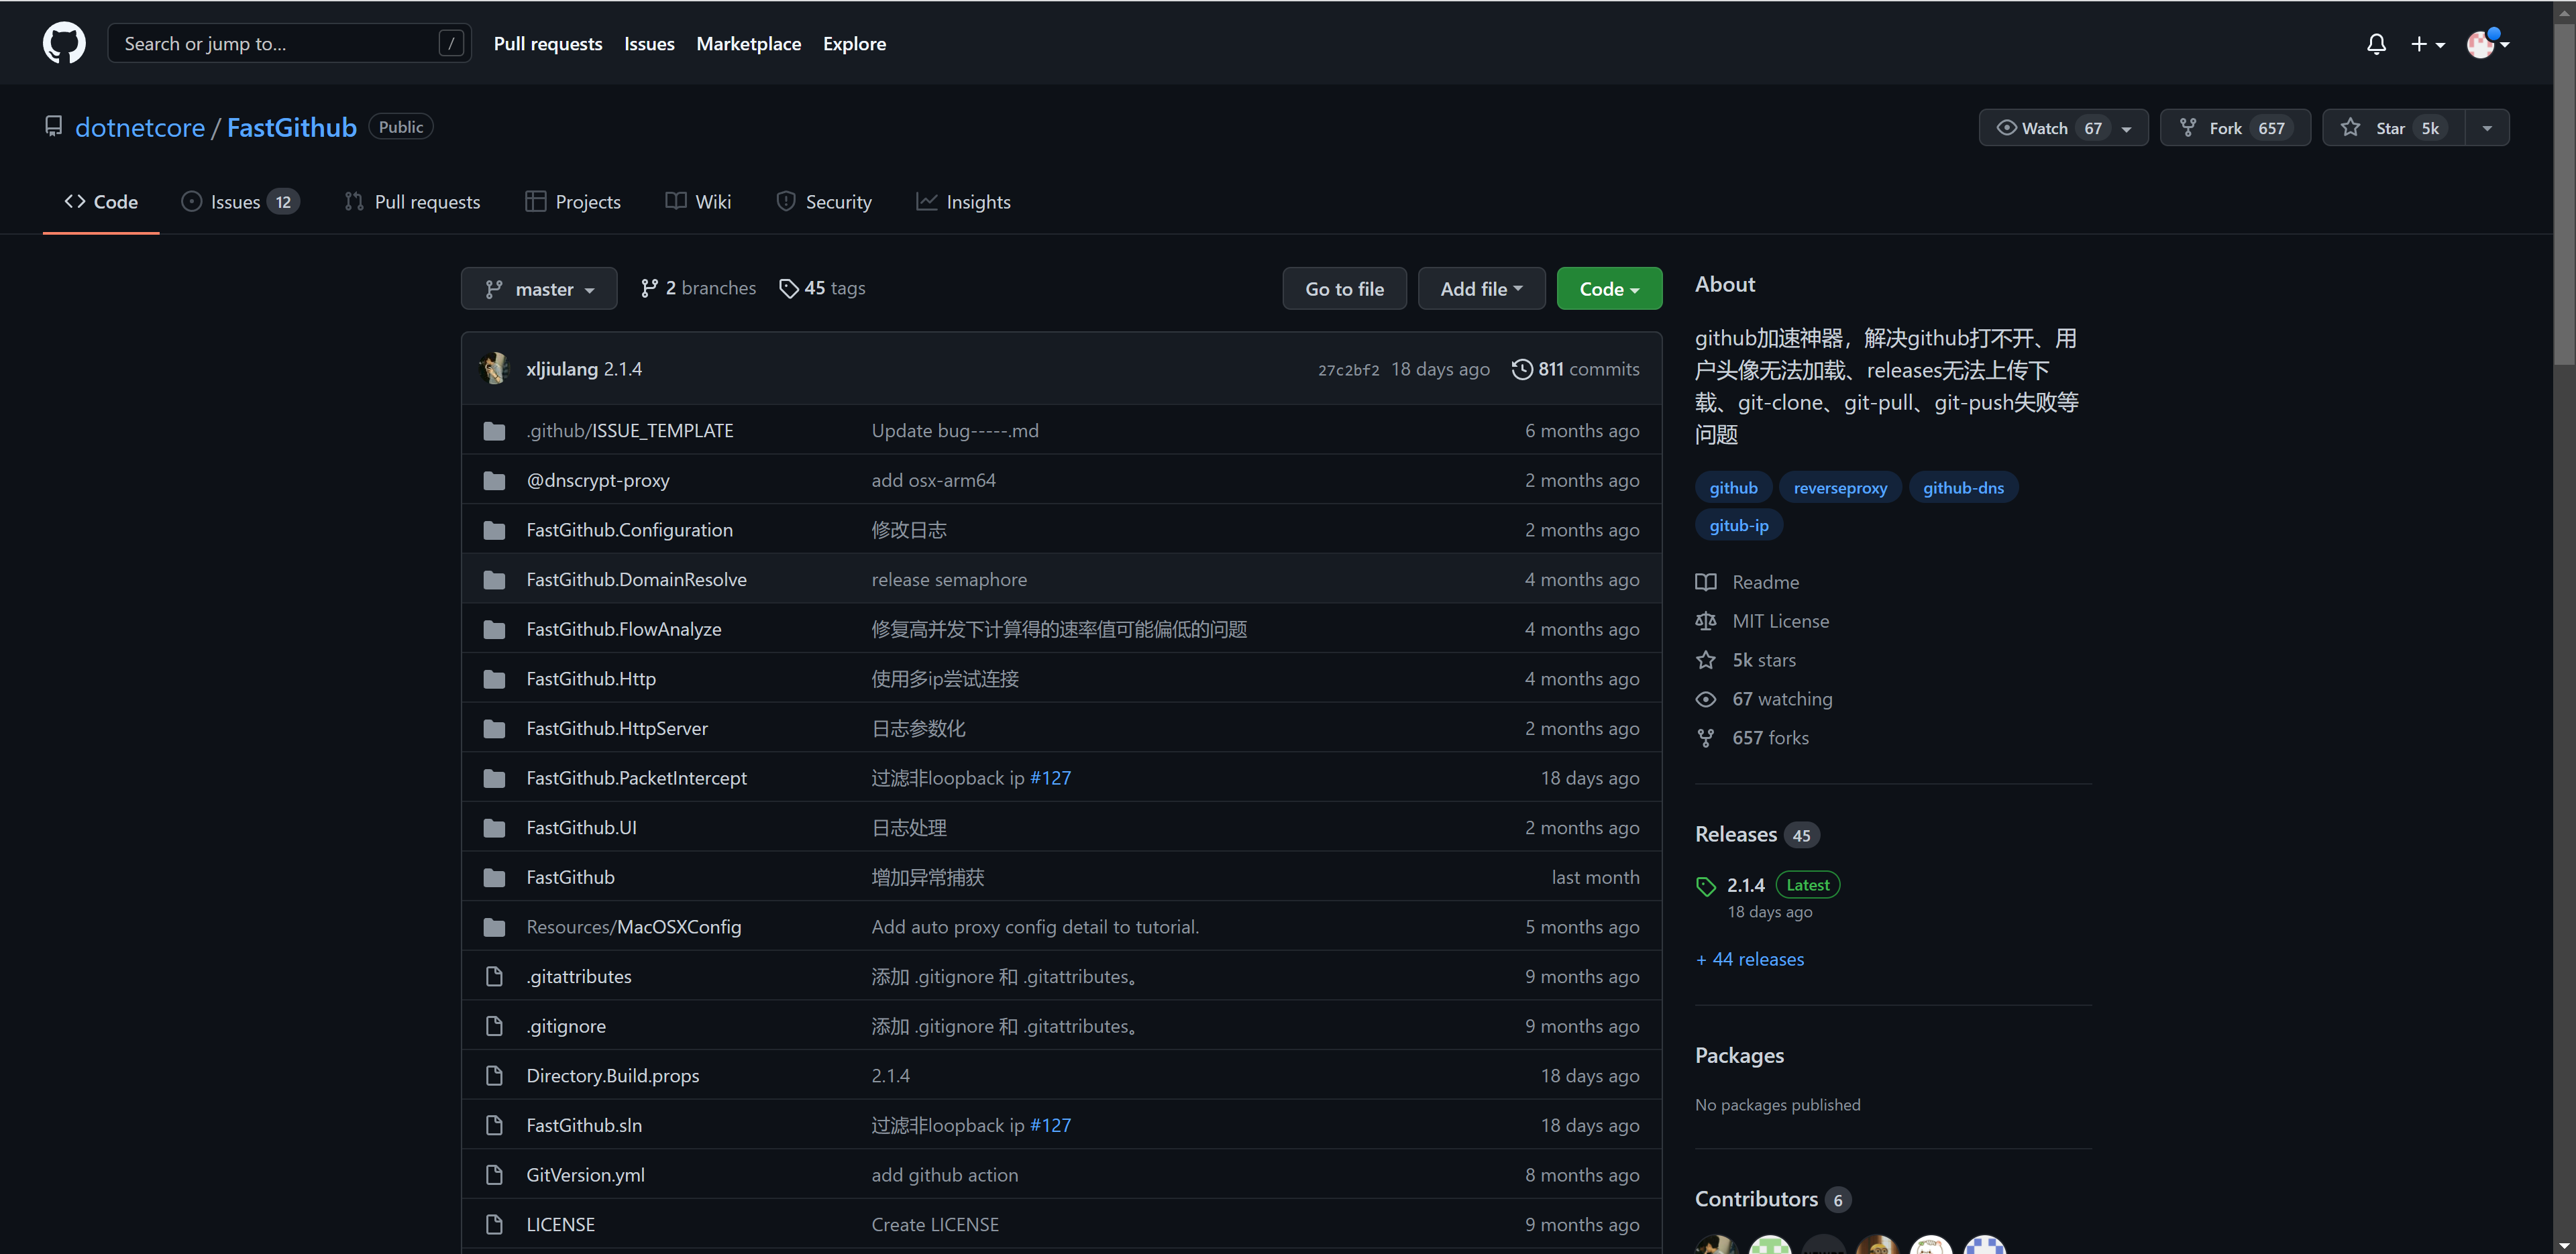Viewport: 2576px width, 1254px height.
Task: Open the Readme via book icon
Action: point(1707,581)
